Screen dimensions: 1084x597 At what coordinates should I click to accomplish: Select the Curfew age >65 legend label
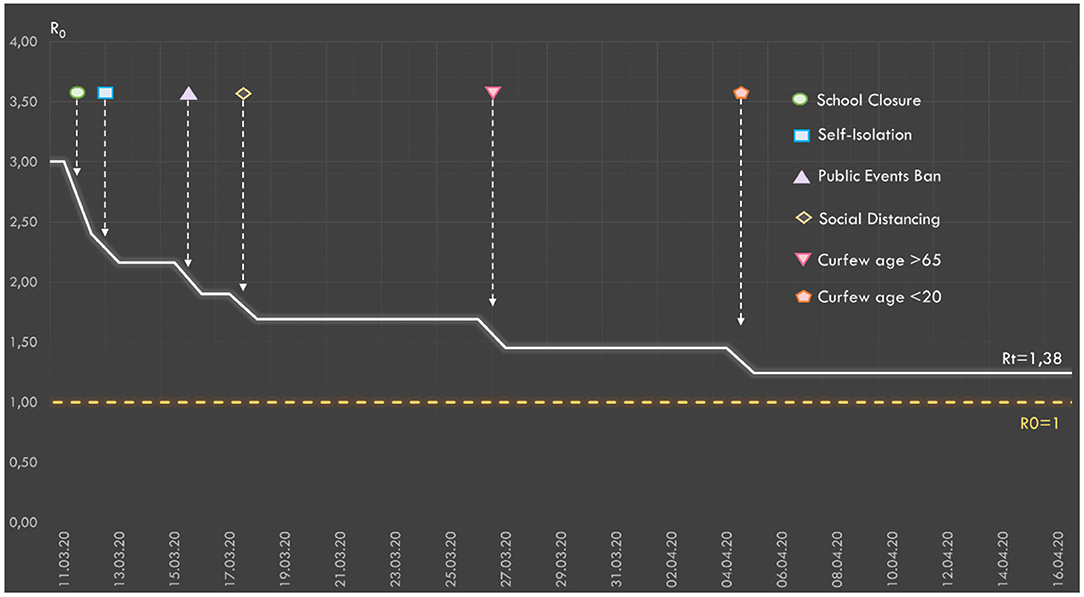[879, 260]
